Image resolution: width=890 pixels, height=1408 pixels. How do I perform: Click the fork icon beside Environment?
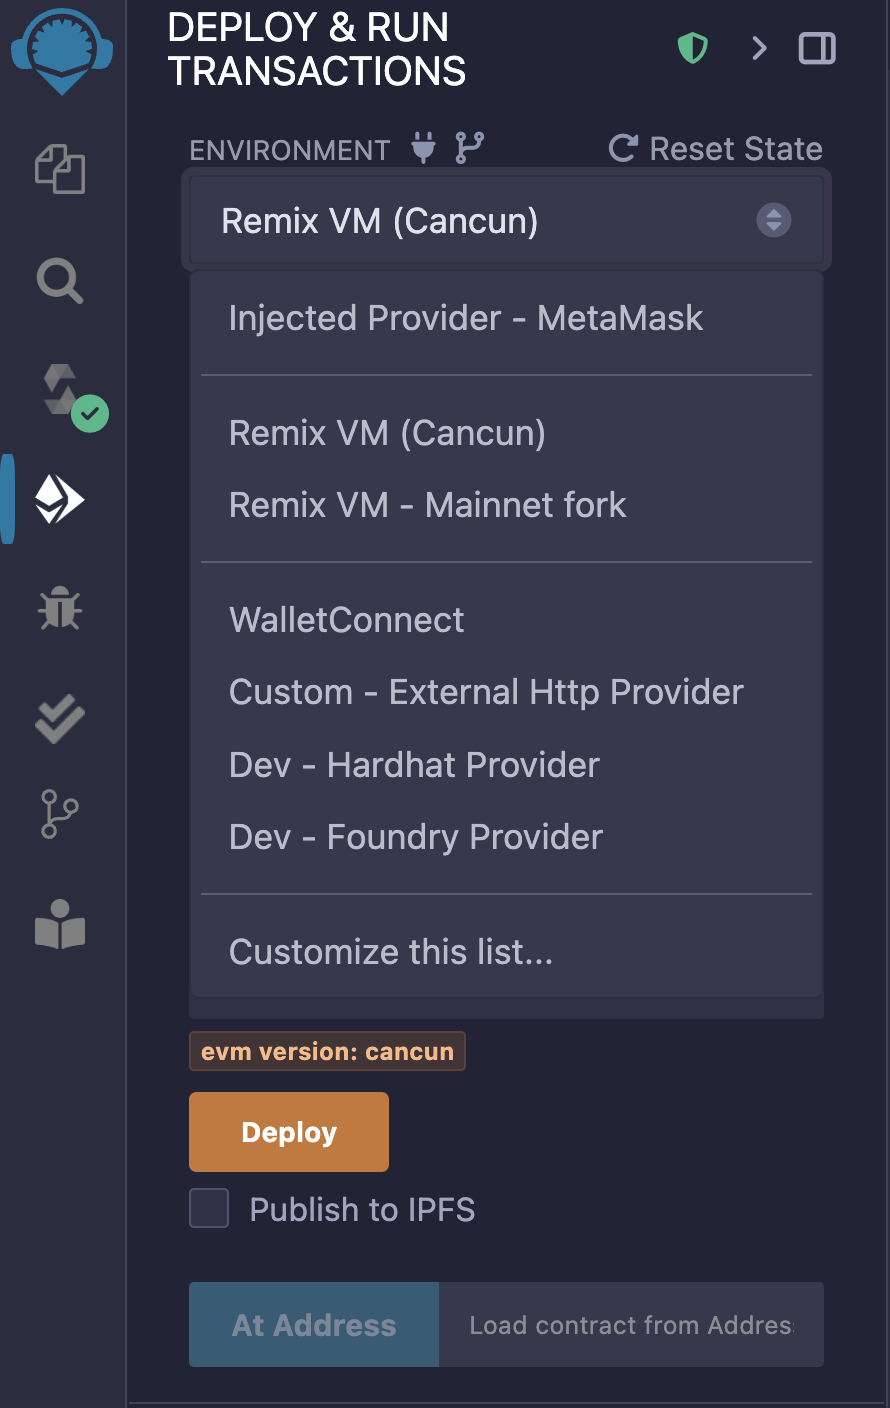(x=469, y=148)
